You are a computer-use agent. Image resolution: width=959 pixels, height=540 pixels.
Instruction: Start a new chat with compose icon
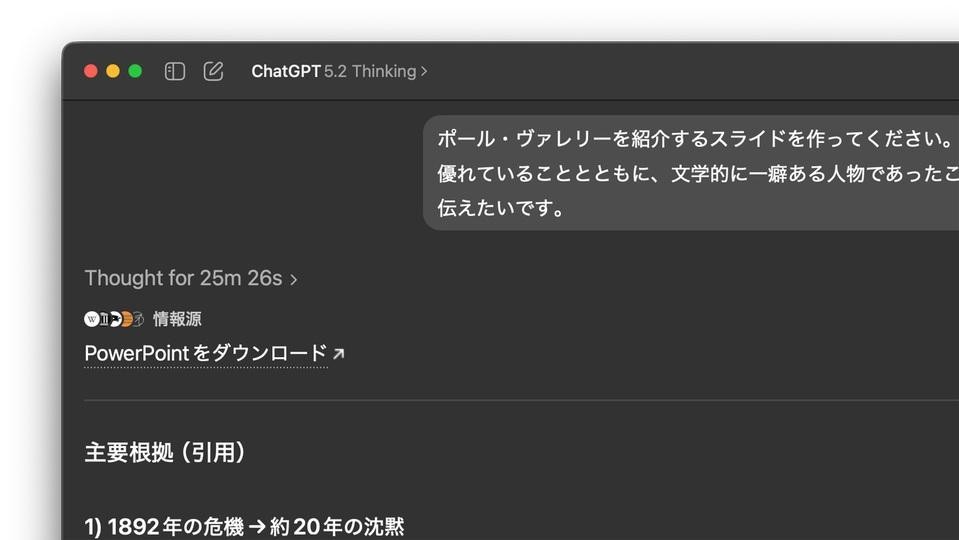point(213,71)
